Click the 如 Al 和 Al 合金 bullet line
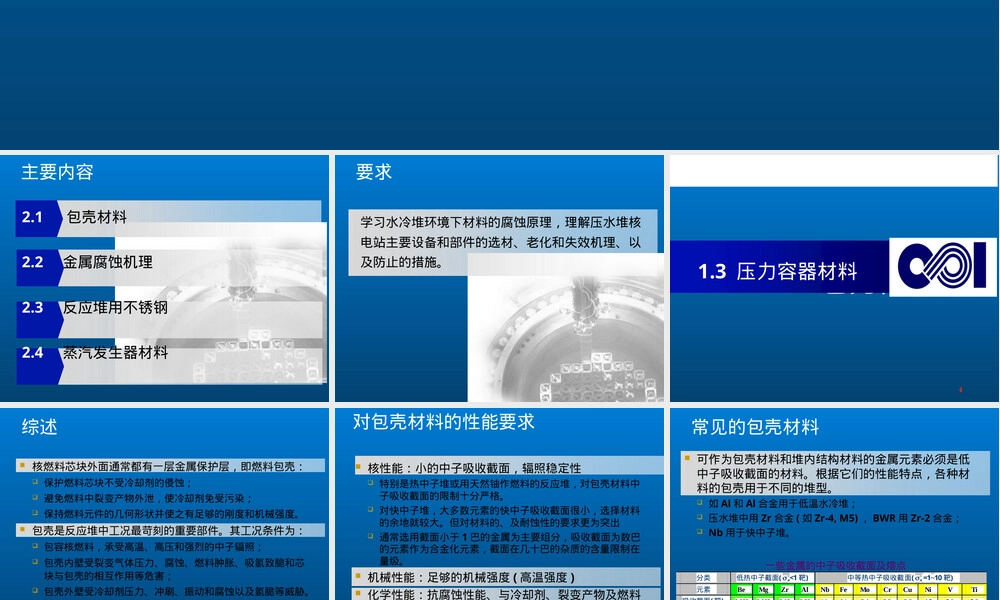The image size is (1000, 600). (x=781, y=503)
